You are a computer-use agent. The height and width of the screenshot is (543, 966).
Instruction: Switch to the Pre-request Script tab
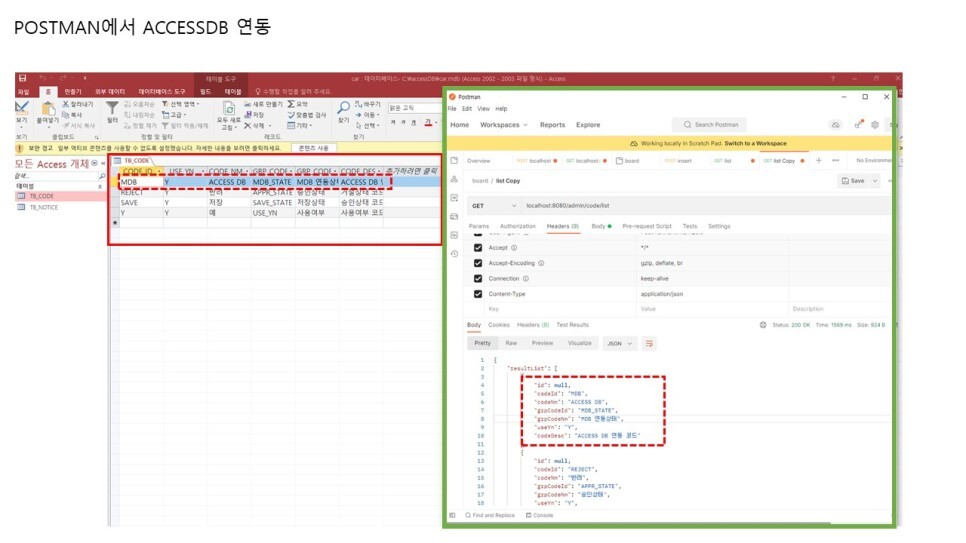[x=647, y=226]
